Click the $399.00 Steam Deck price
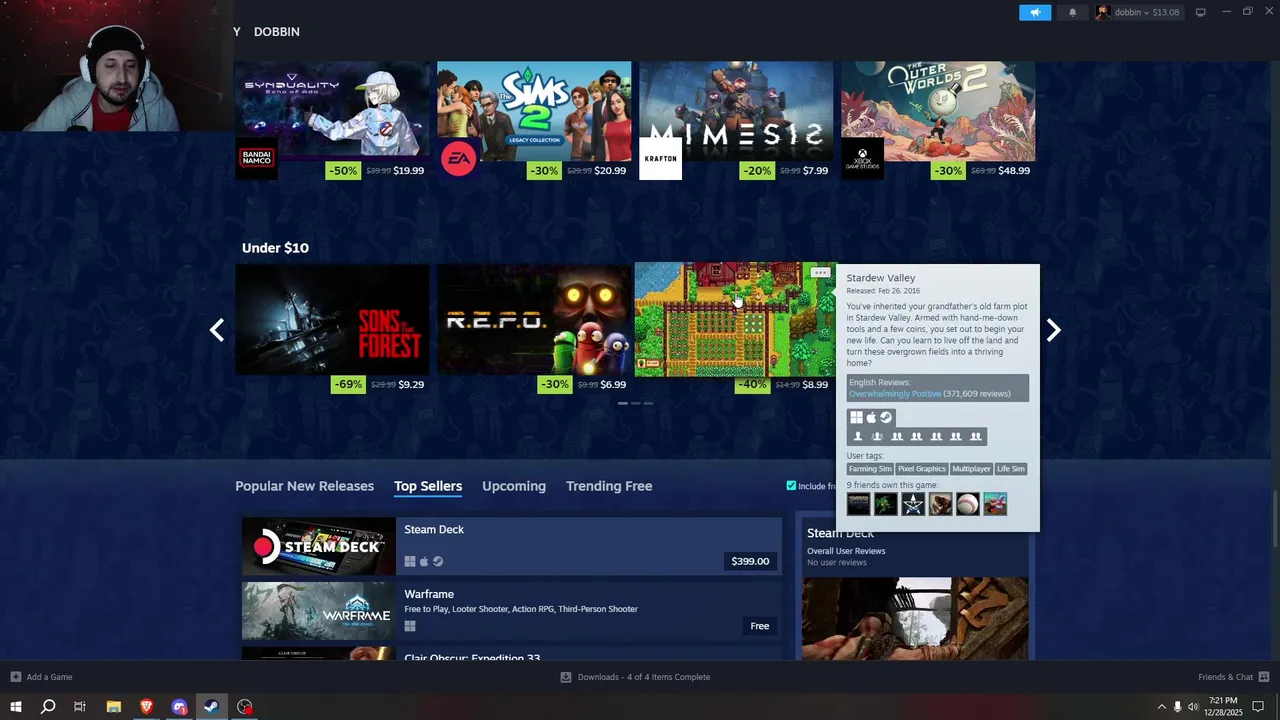This screenshot has width=1280, height=720. point(750,561)
